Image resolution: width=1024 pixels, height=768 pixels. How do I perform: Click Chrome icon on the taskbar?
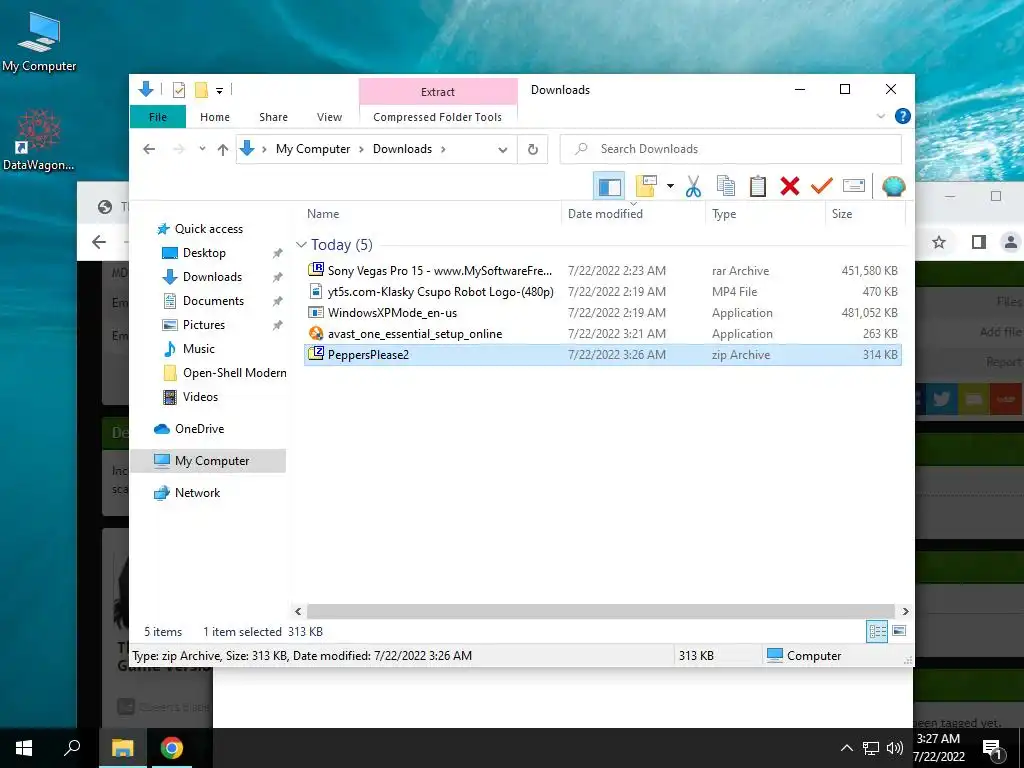pos(171,748)
